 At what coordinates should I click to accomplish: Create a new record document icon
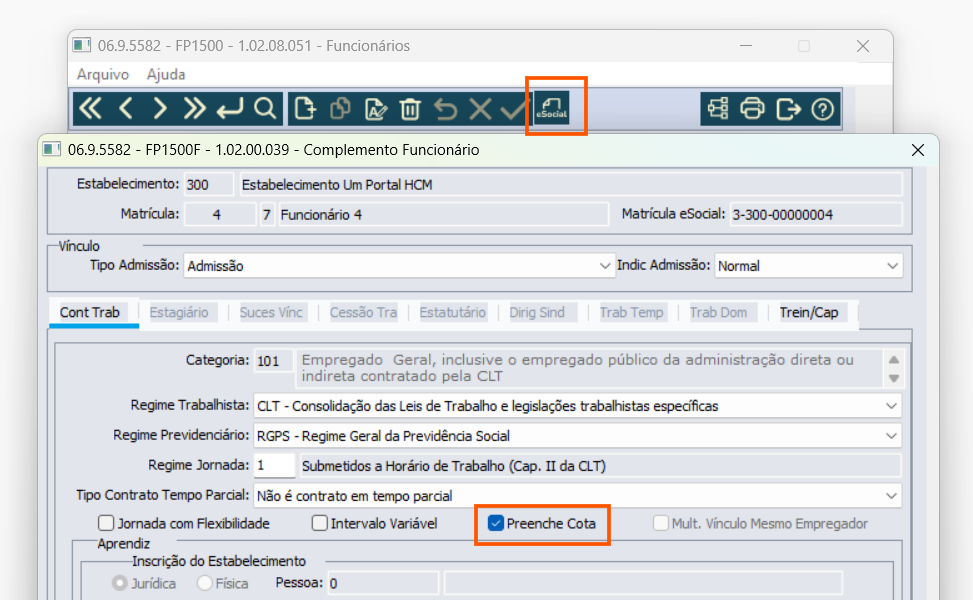coord(305,109)
